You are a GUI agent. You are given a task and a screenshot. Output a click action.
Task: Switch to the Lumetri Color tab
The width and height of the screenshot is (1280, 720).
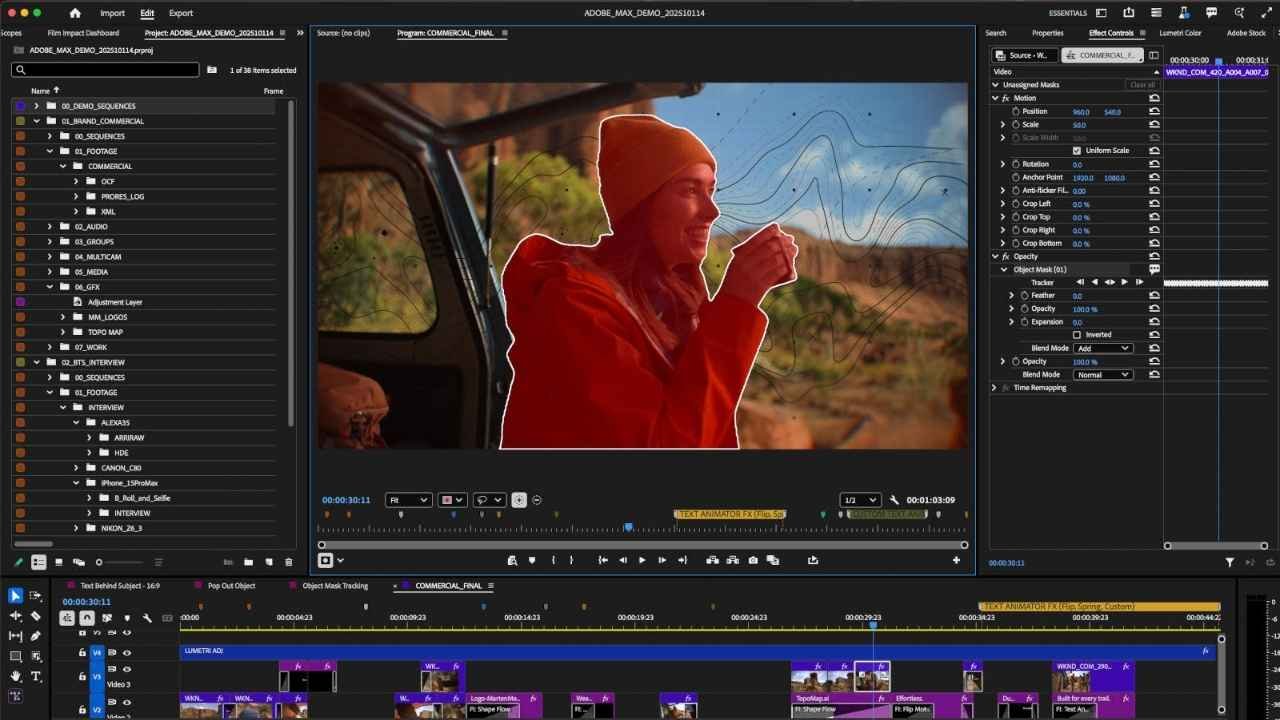[x=1179, y=32]
